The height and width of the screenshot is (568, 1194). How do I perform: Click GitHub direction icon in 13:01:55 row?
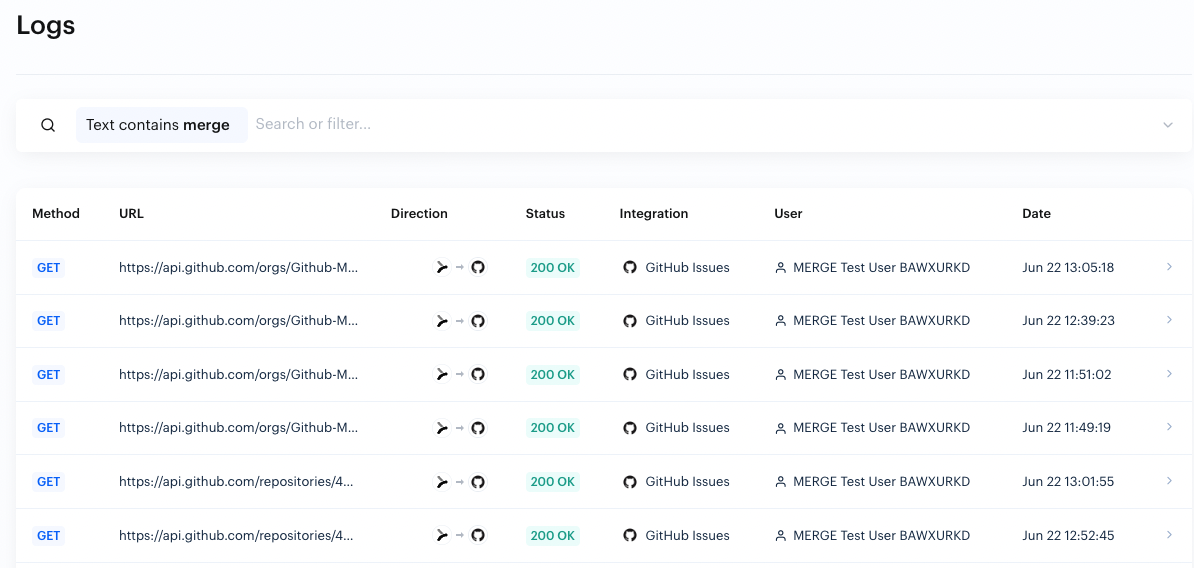[x=478, y=482]
